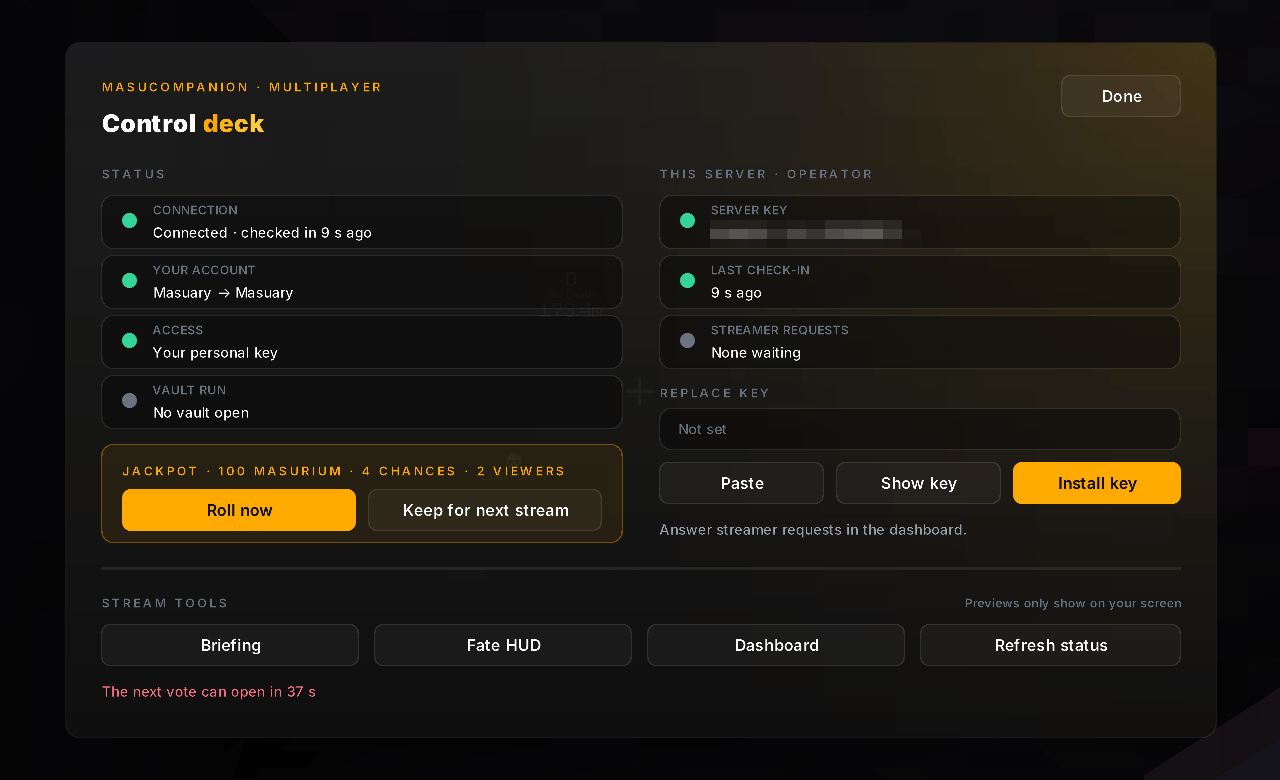Image resolution: width=1280 pixels, height=780 pixels.
Task: Click the '9 s ago' last check-in value
Action: pyautogui.click(x=736, y=293)
